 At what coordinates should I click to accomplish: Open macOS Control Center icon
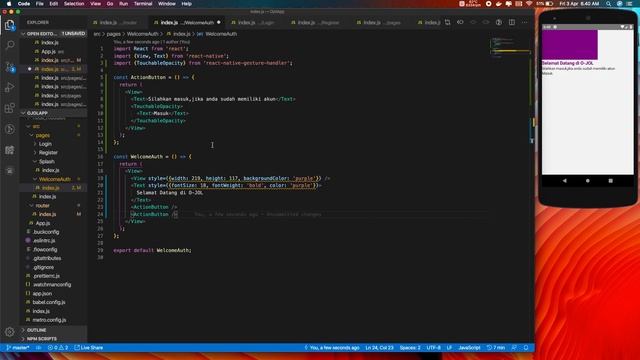click(630, 4)
